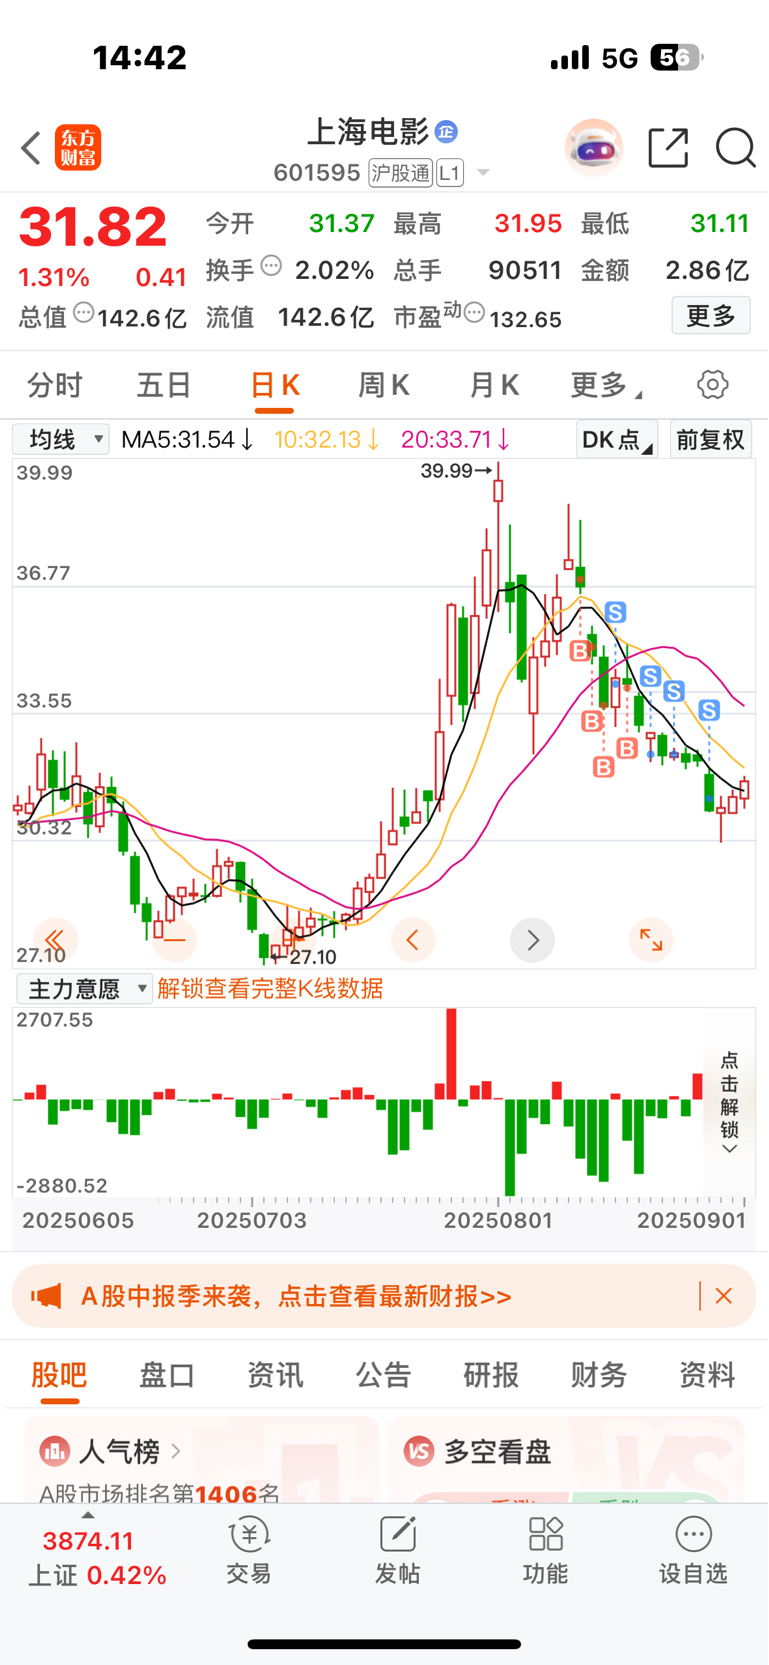The height and width of the screenshot is (1665, 769).
Task: Tap the share icon
Action: tap(668, 148)
